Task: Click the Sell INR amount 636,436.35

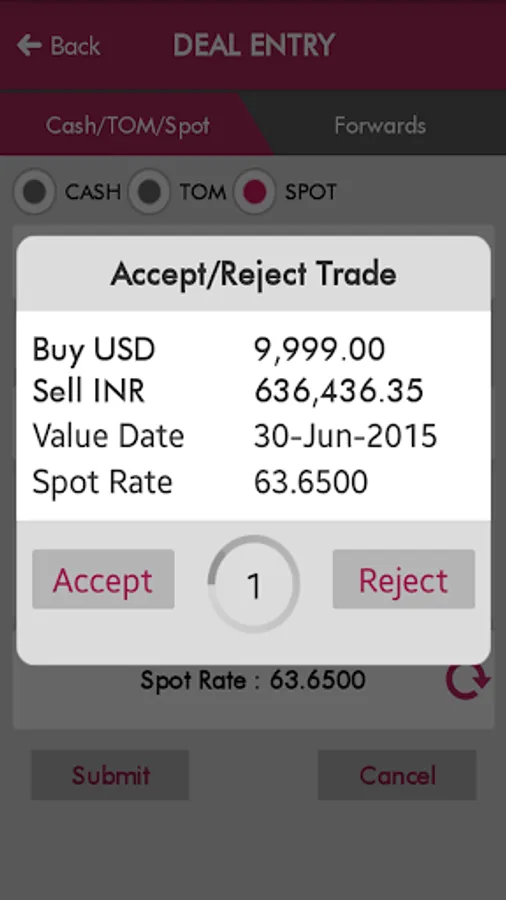Action: coord(338,391)
